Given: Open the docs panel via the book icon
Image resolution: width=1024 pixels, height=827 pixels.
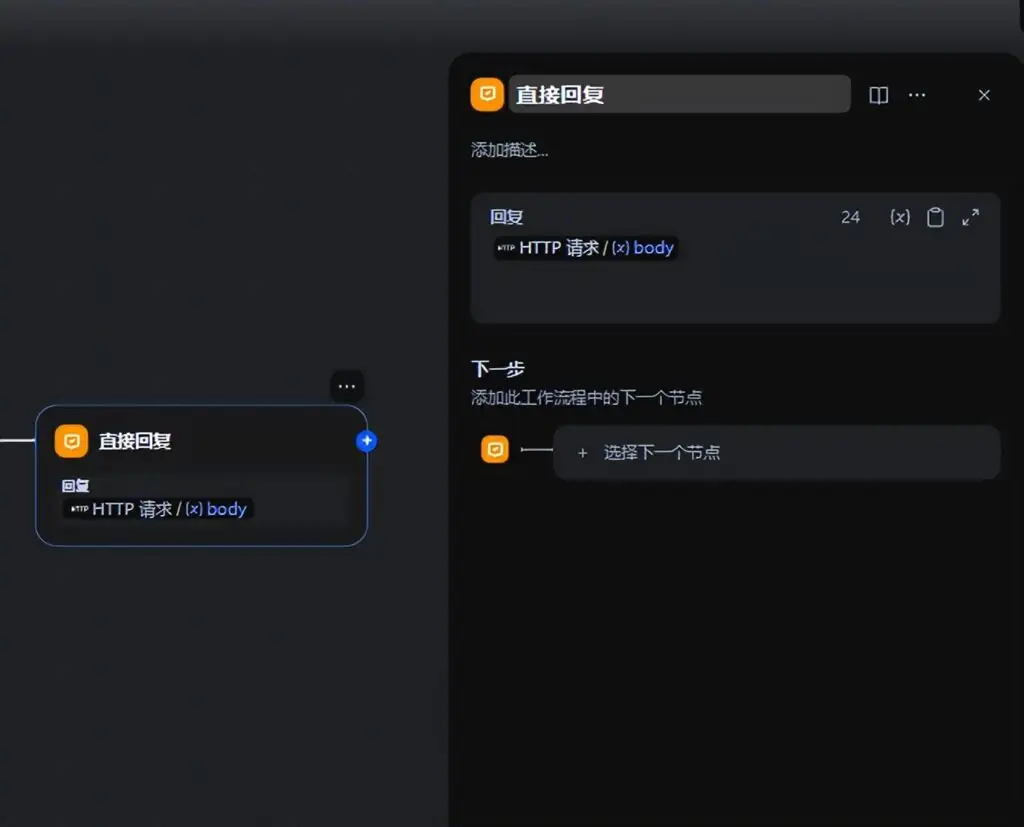Looking at the screenshot, I should tap(878, 95).
